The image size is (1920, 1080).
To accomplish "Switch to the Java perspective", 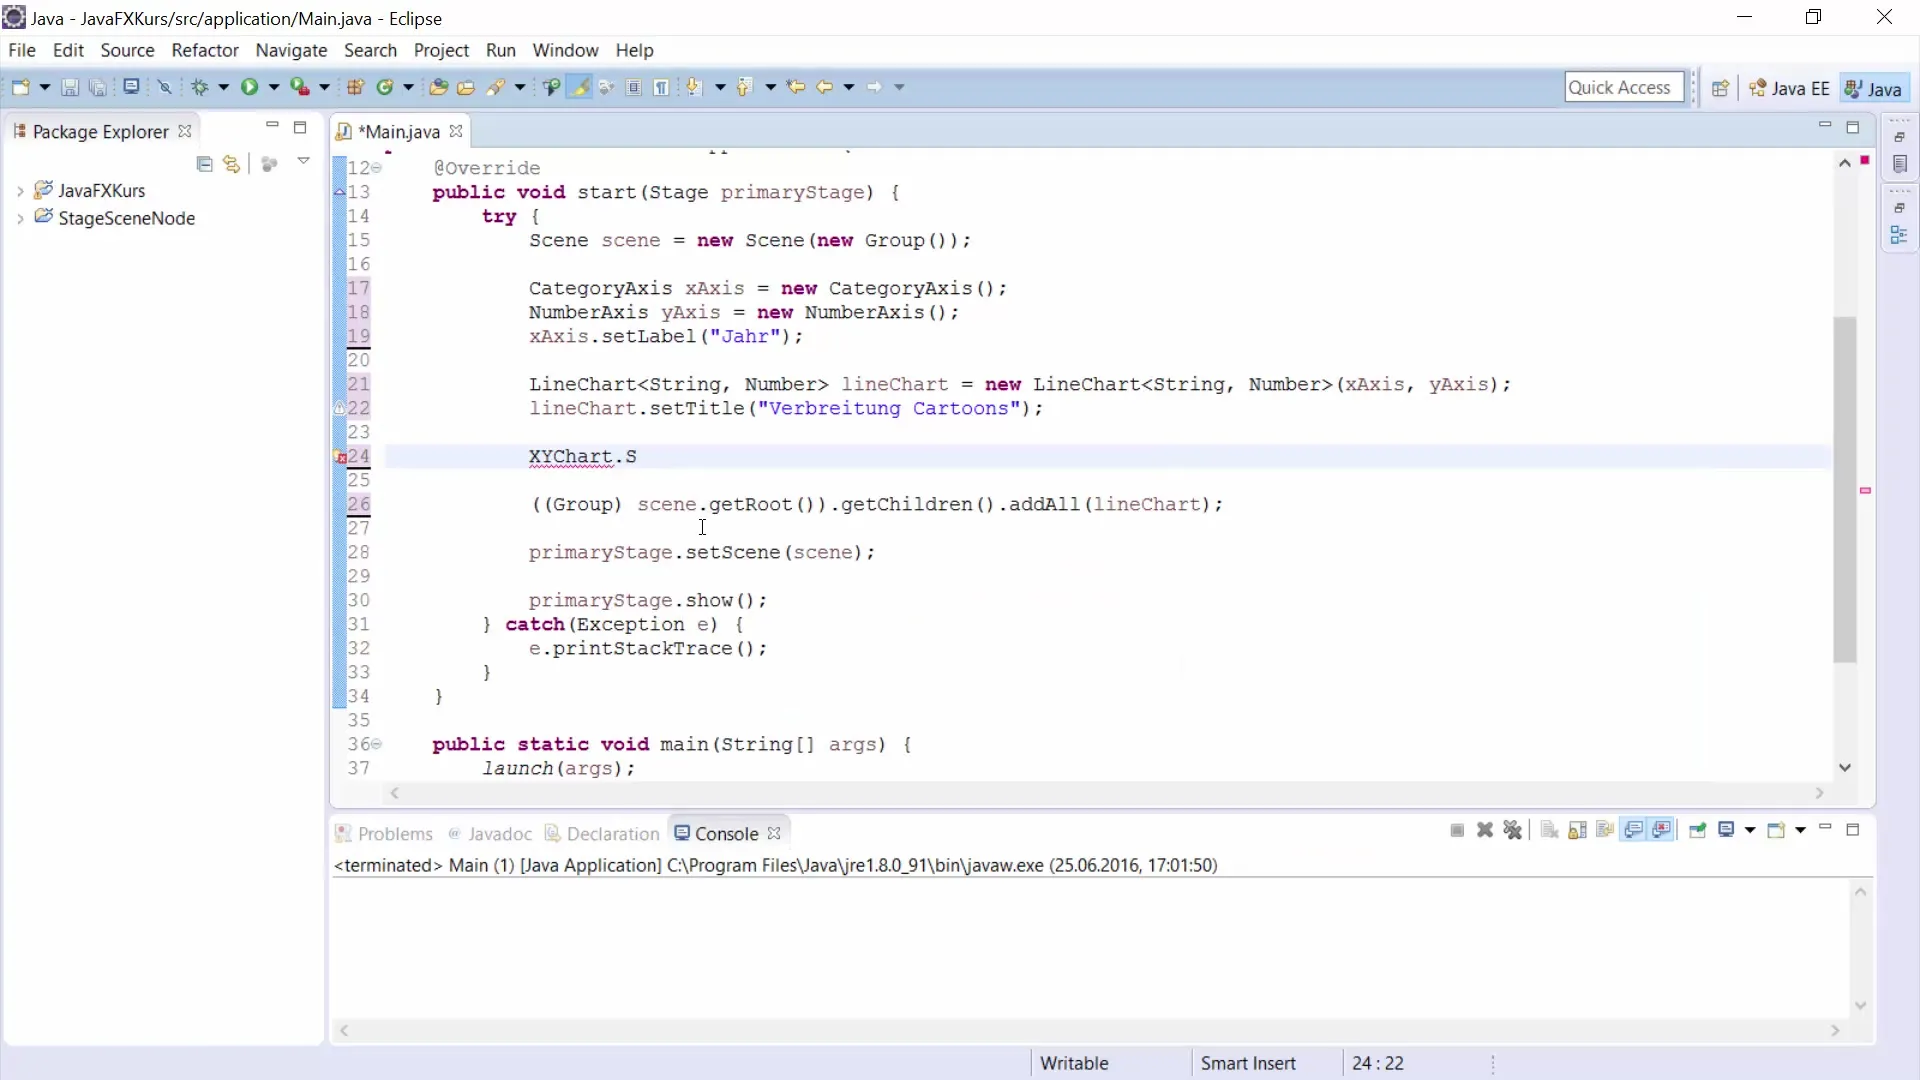I will click(x=1873, y=88).
